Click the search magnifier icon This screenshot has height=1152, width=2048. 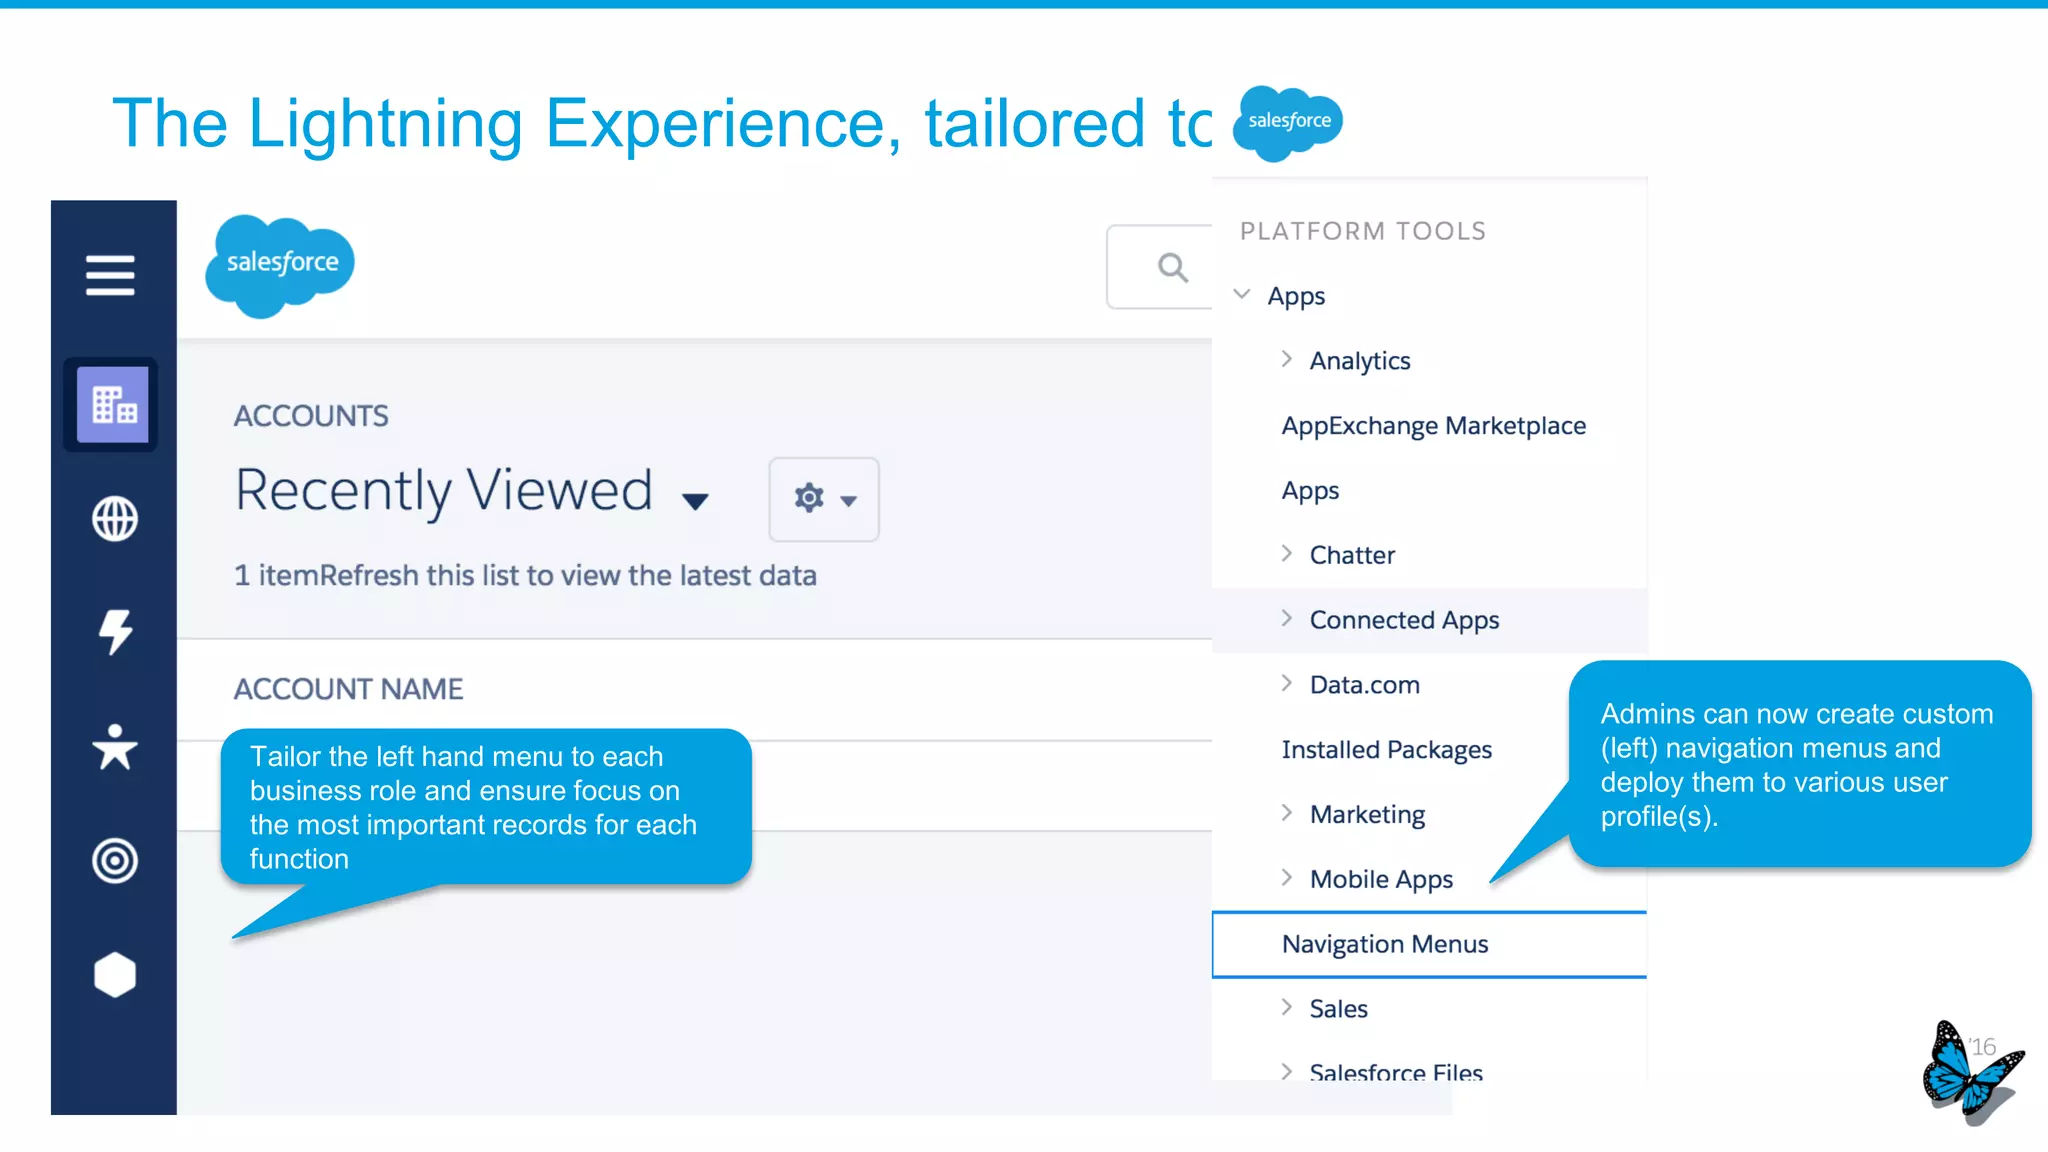pyautogui.click(x=1172, y=268)
